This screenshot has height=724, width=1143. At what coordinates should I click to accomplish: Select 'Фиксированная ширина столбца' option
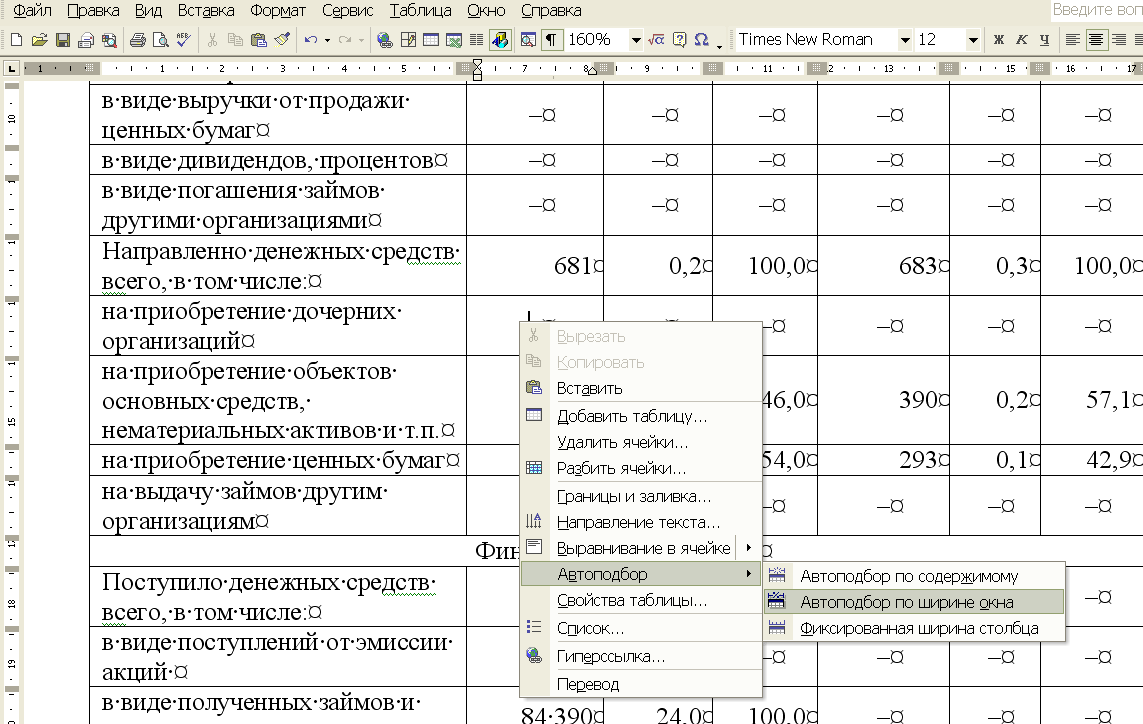914,628
